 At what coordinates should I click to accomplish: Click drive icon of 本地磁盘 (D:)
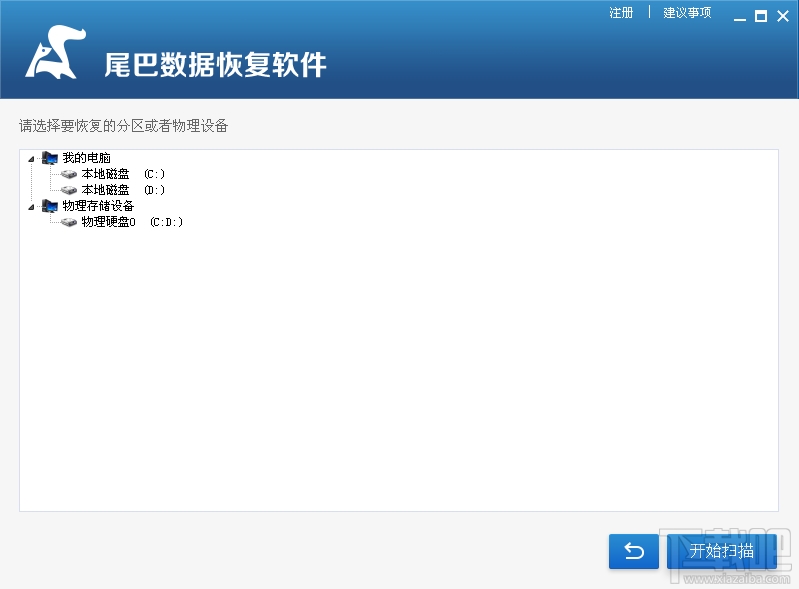(69, 190)
